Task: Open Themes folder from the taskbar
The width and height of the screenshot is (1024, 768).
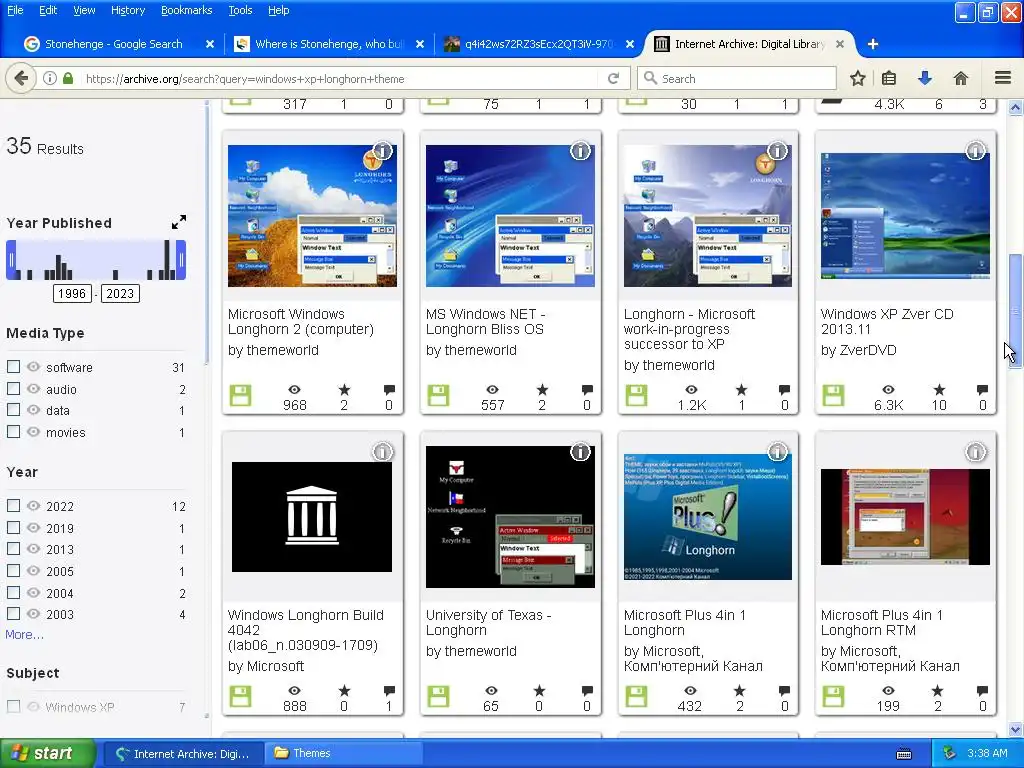Action: click(x=345, y=754)
